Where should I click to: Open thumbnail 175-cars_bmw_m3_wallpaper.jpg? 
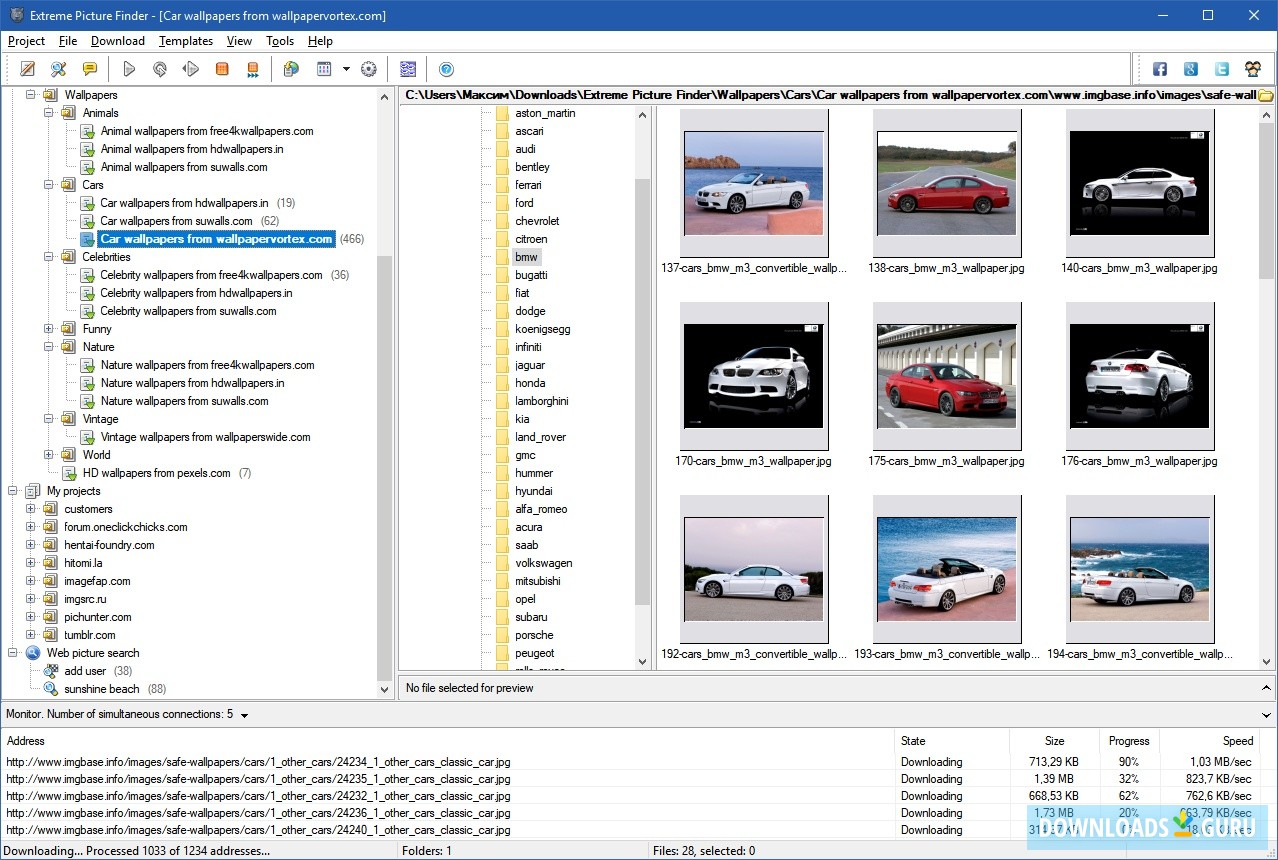pos(945,375)
